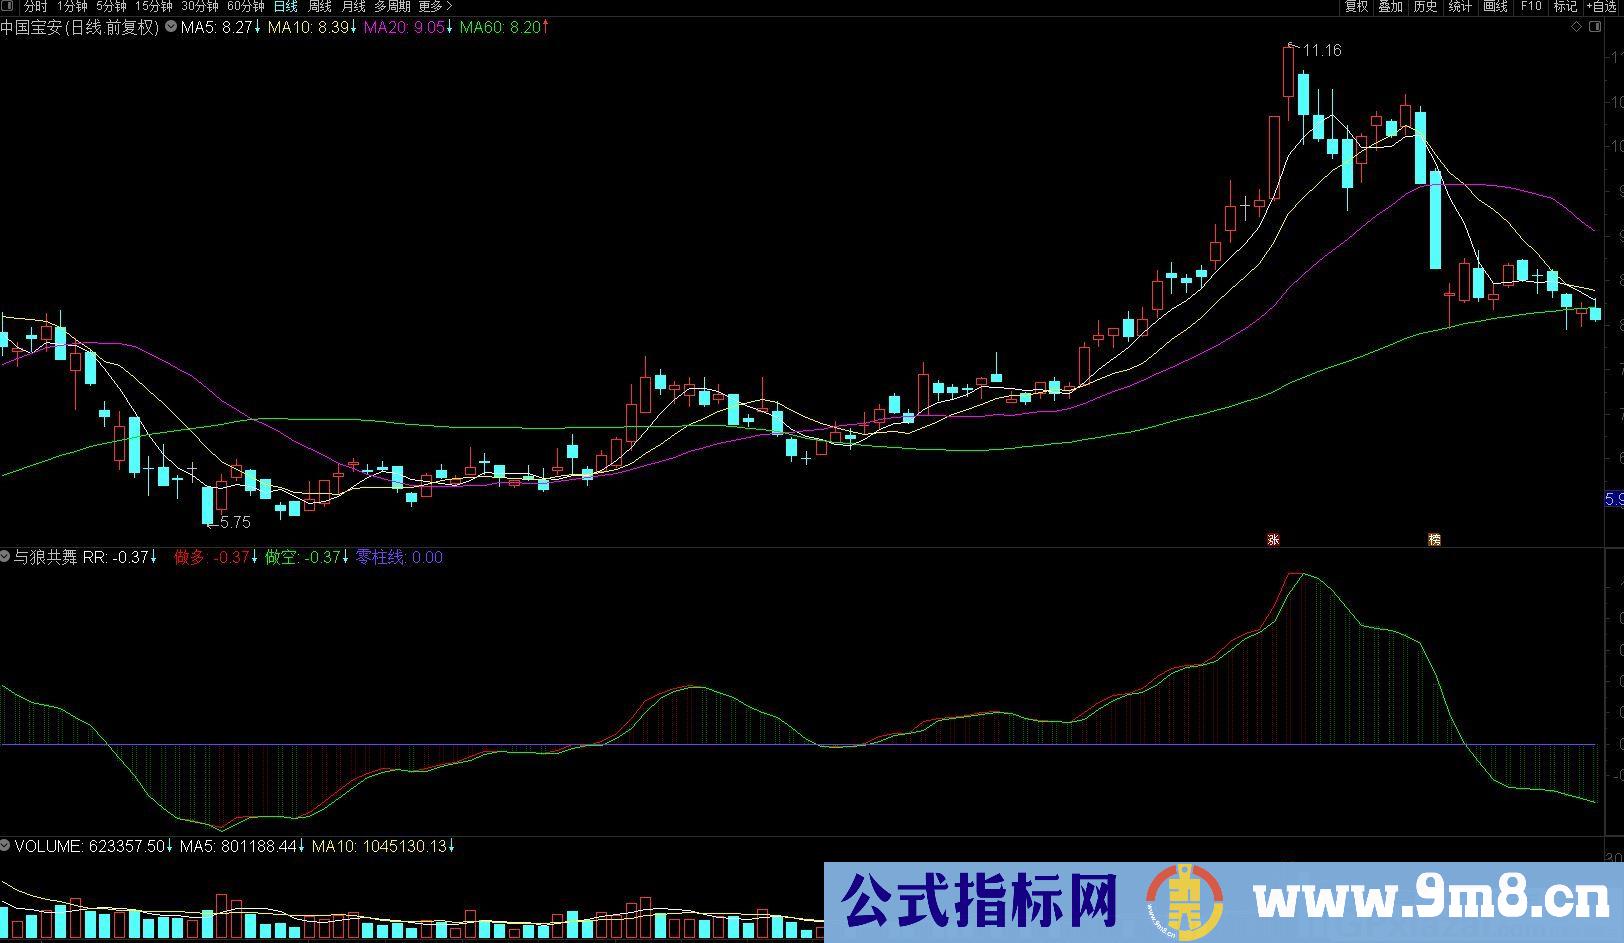Click the diamond icon at chart corner

1577,27
